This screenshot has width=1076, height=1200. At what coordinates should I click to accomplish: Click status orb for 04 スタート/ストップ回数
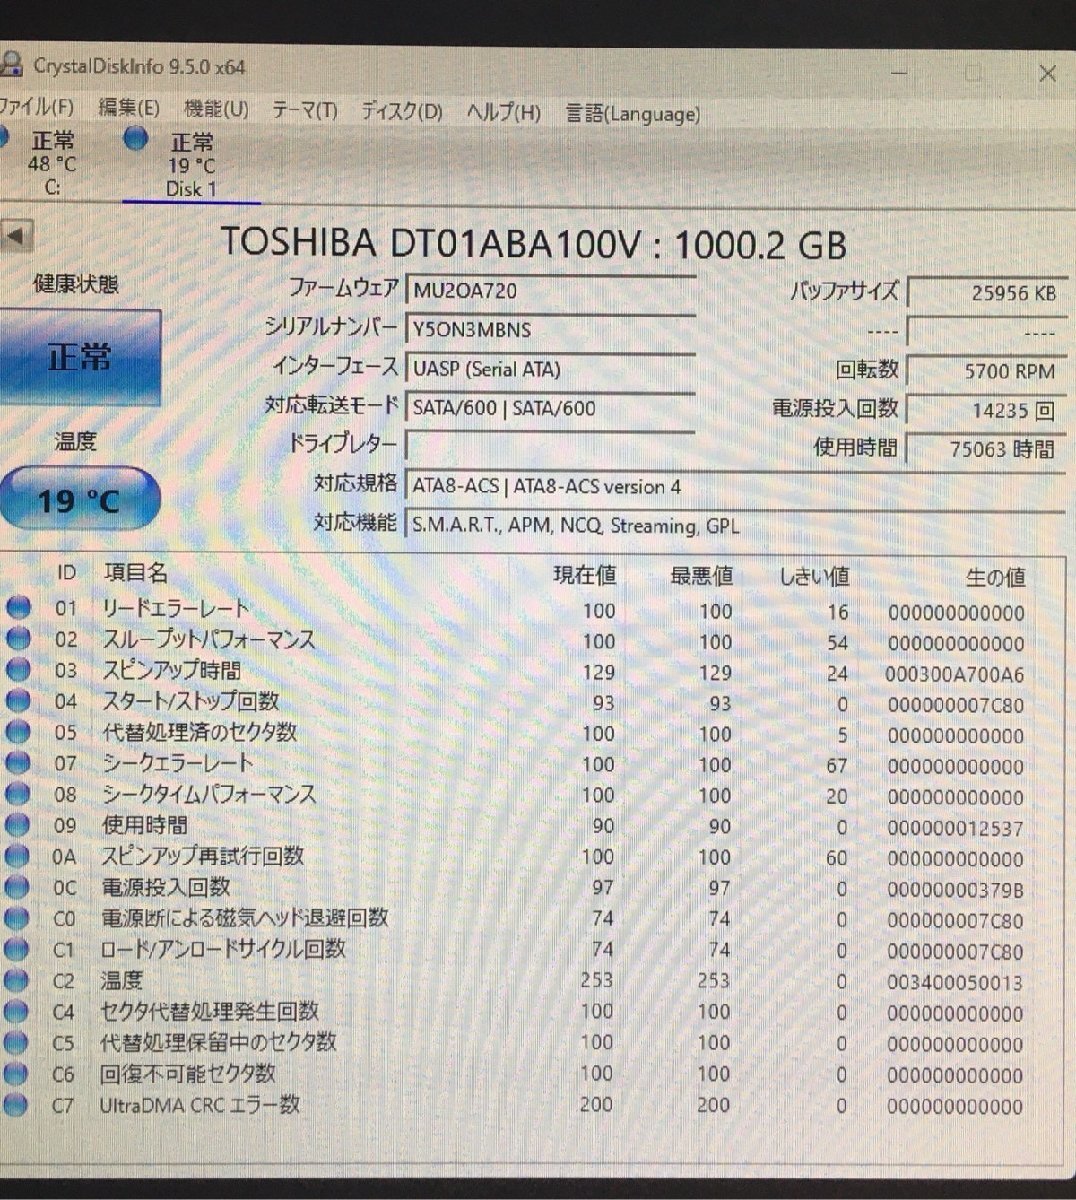click(17, 700)
